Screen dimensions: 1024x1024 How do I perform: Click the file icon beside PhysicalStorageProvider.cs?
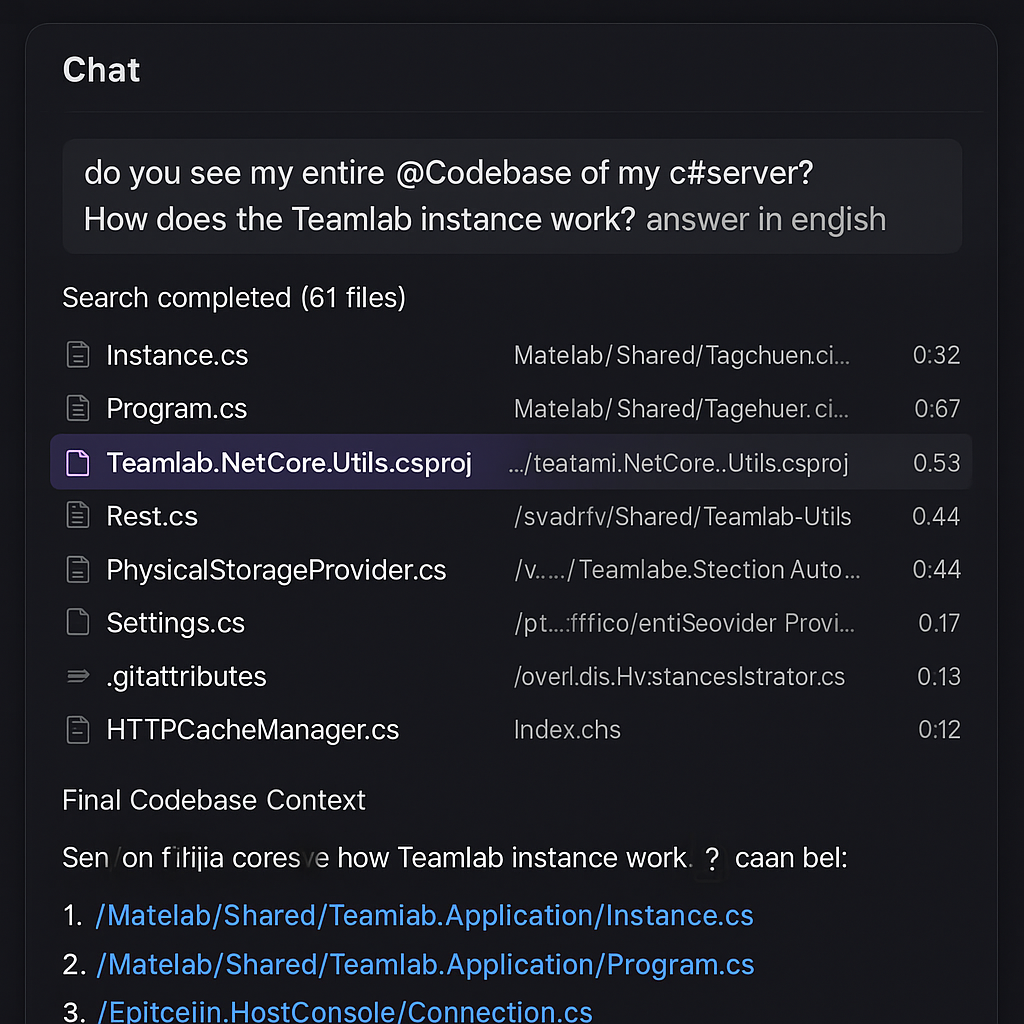[78, 569]
